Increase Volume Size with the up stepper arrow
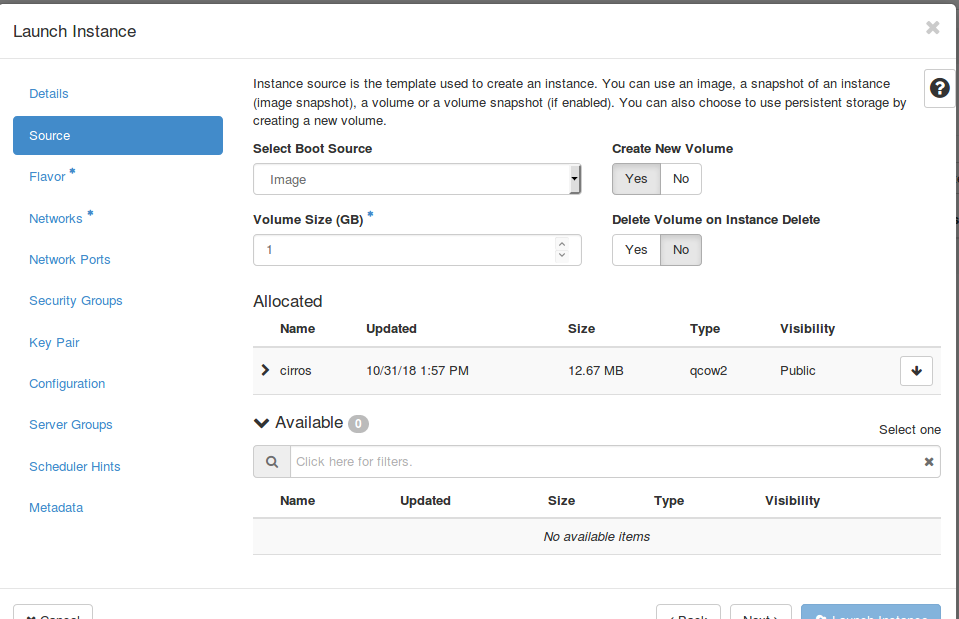The image size is (959, 619). (x=562, y=243)
